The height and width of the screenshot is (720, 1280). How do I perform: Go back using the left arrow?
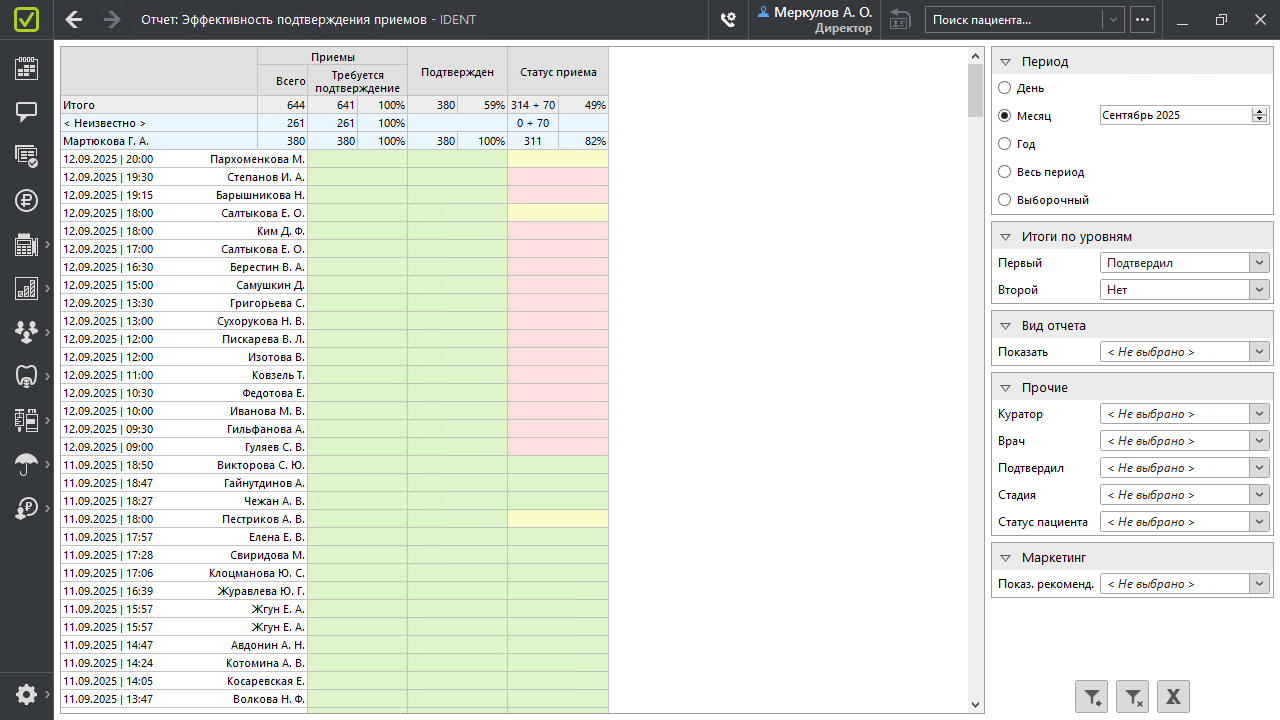click(x=74, y=19)
